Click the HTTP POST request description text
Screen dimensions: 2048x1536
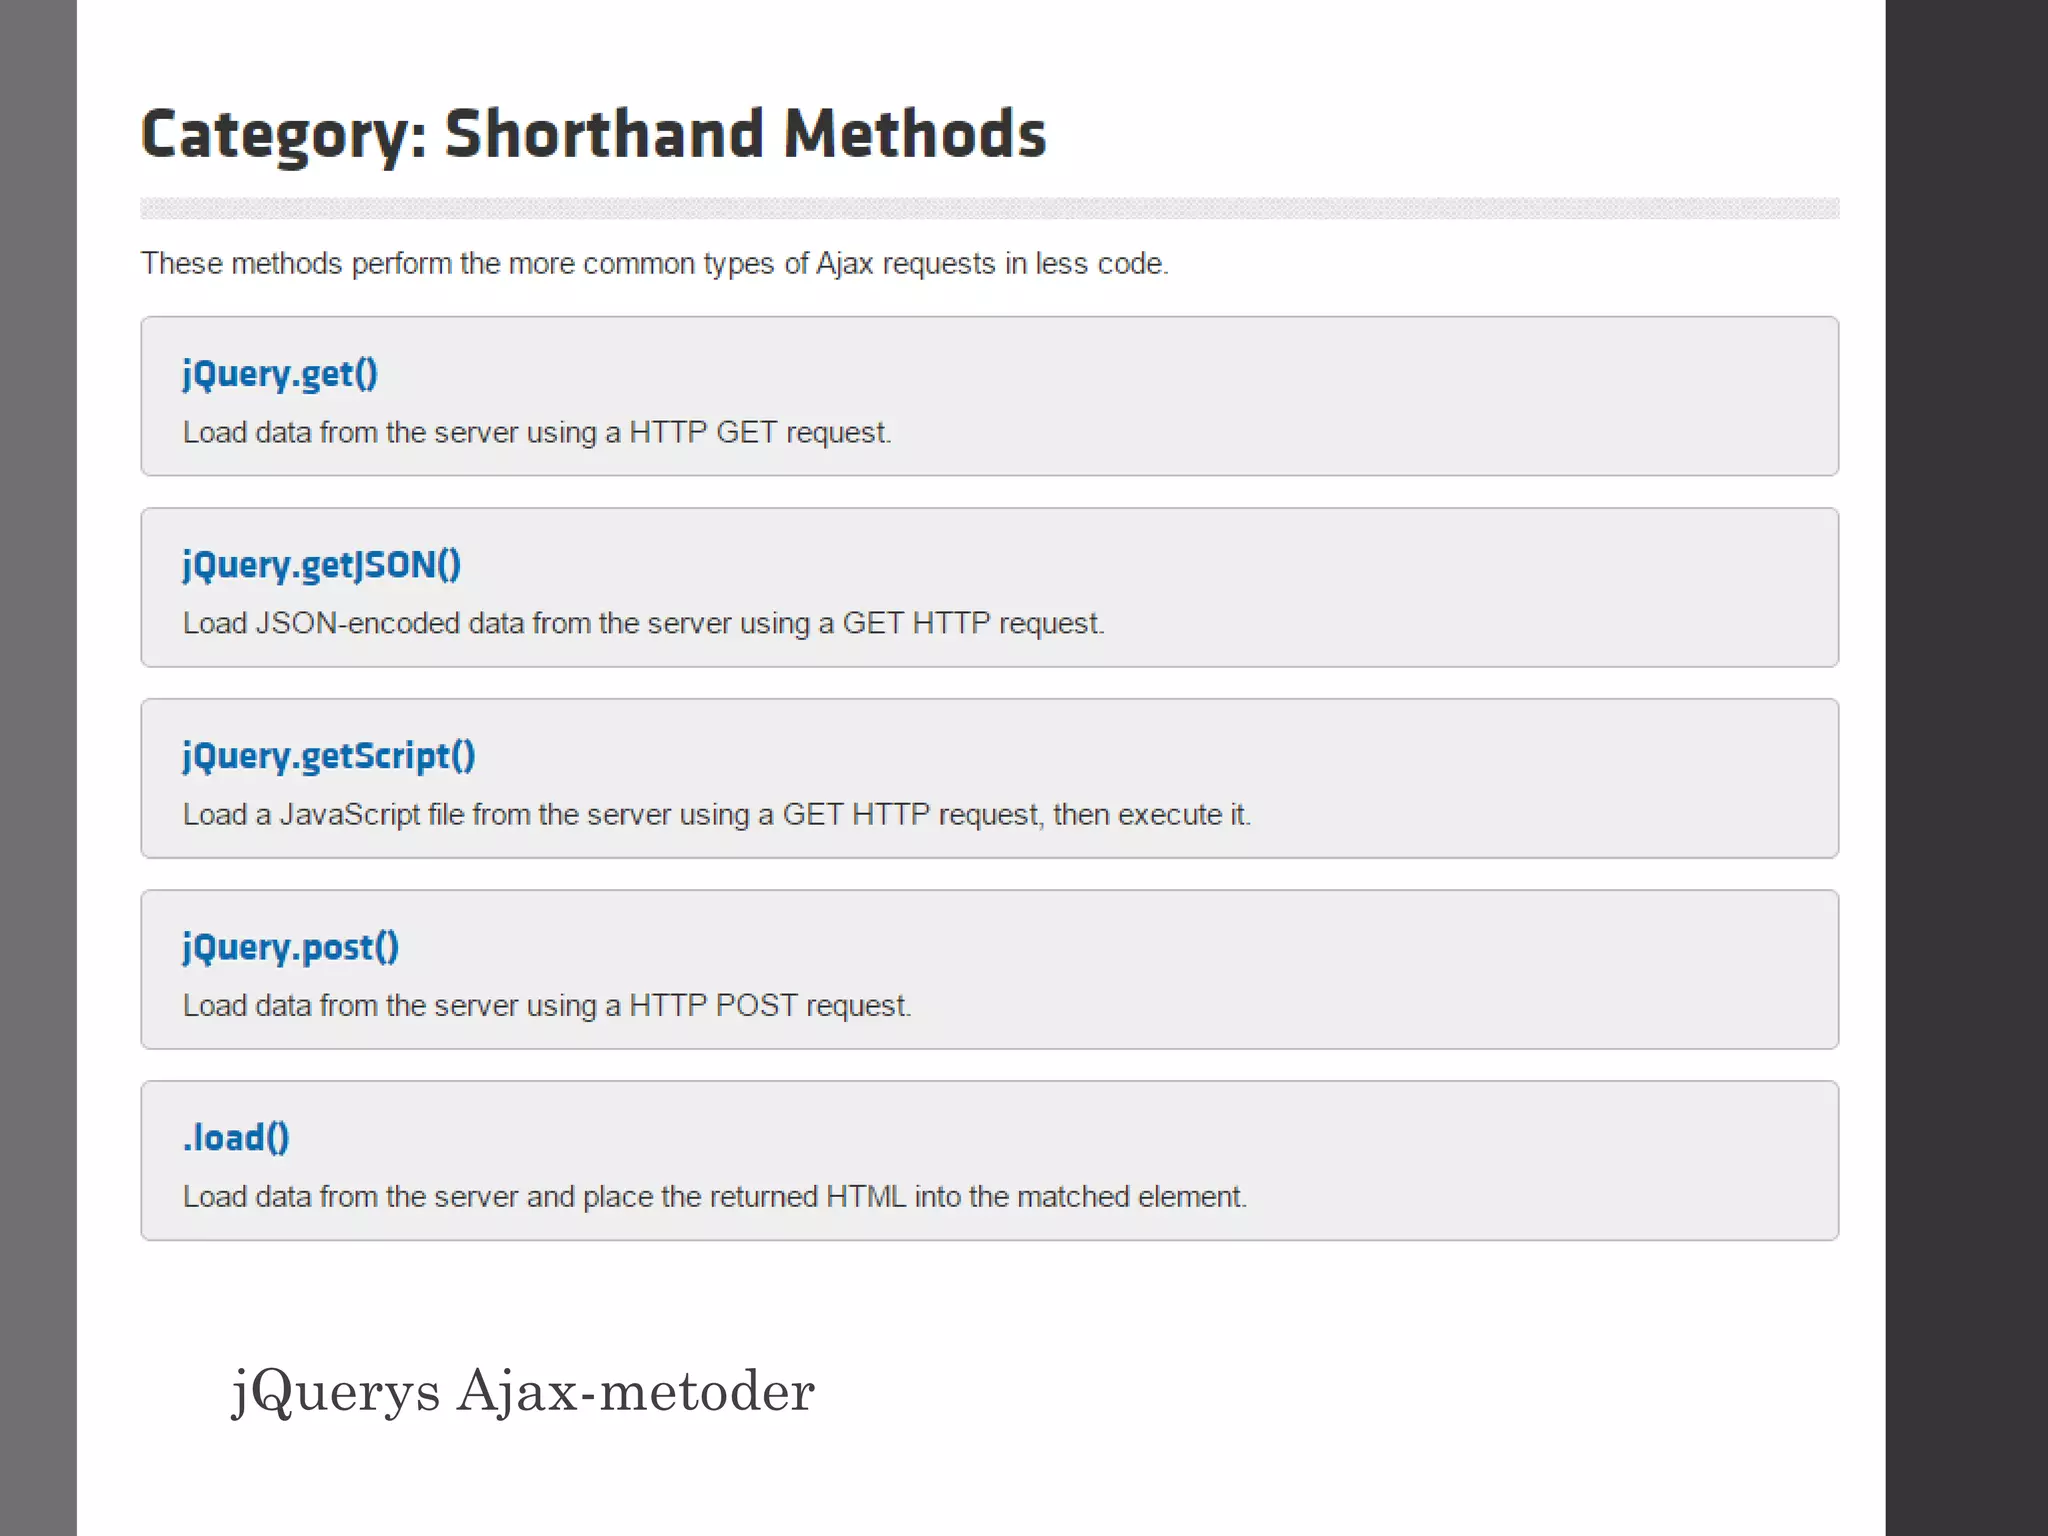pyautogui.click(x=547, y=1006)
